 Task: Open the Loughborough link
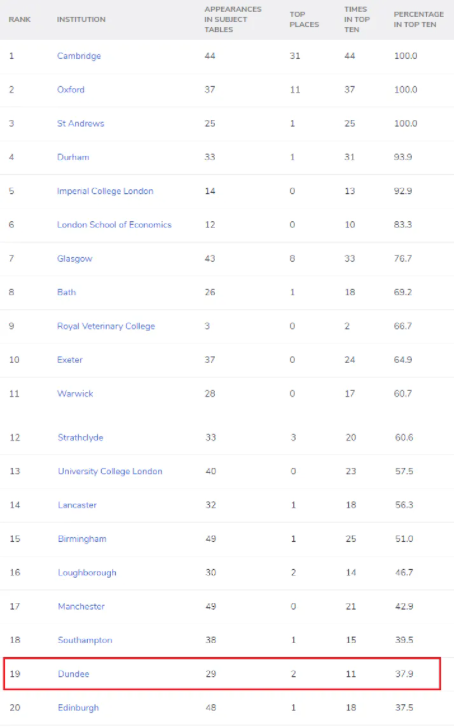pos(87,573)
